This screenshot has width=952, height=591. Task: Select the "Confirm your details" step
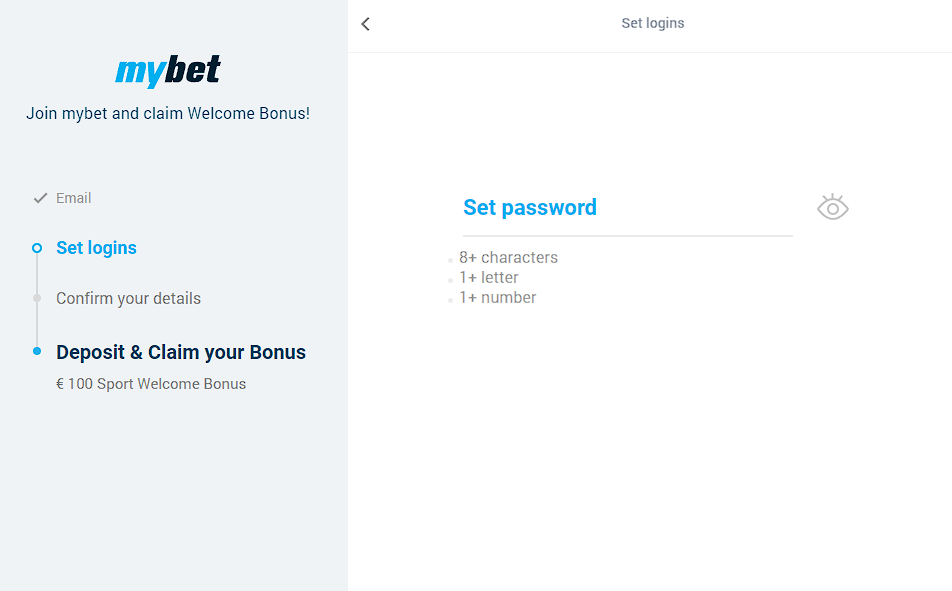click(x=128, y=298)
